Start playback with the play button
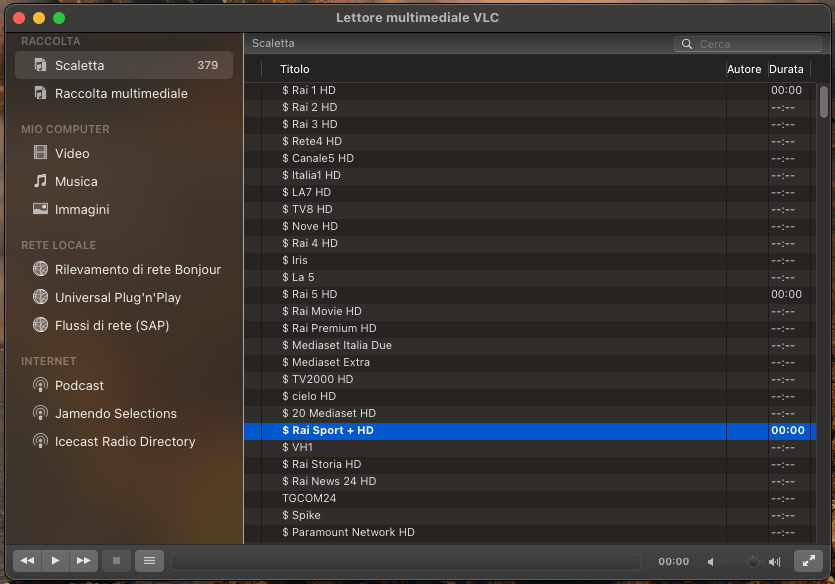The image size is (835, 584). [55, 561]
